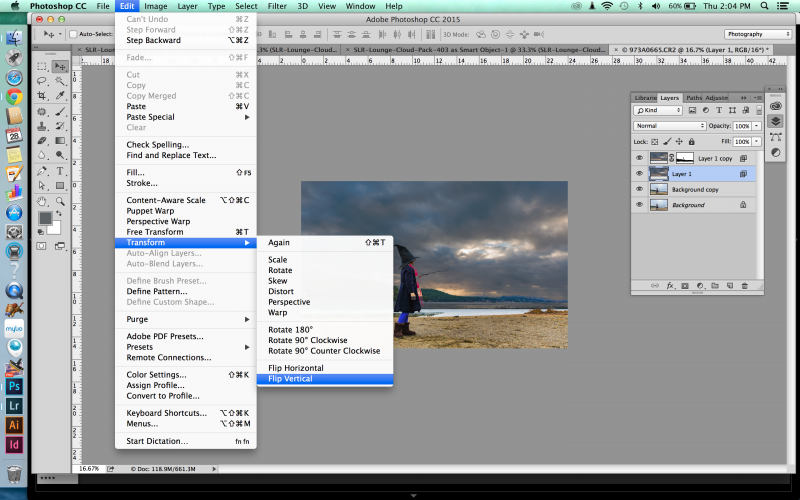
Task: Select the Horizontal Type tool
Action: 60,171
